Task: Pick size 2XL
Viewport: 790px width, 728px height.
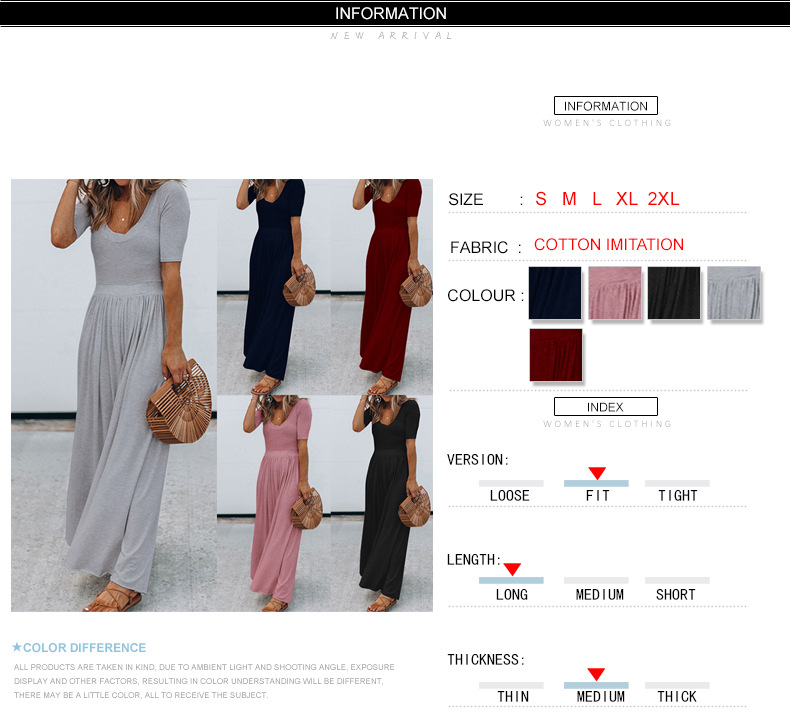Action: pos(663,199)
